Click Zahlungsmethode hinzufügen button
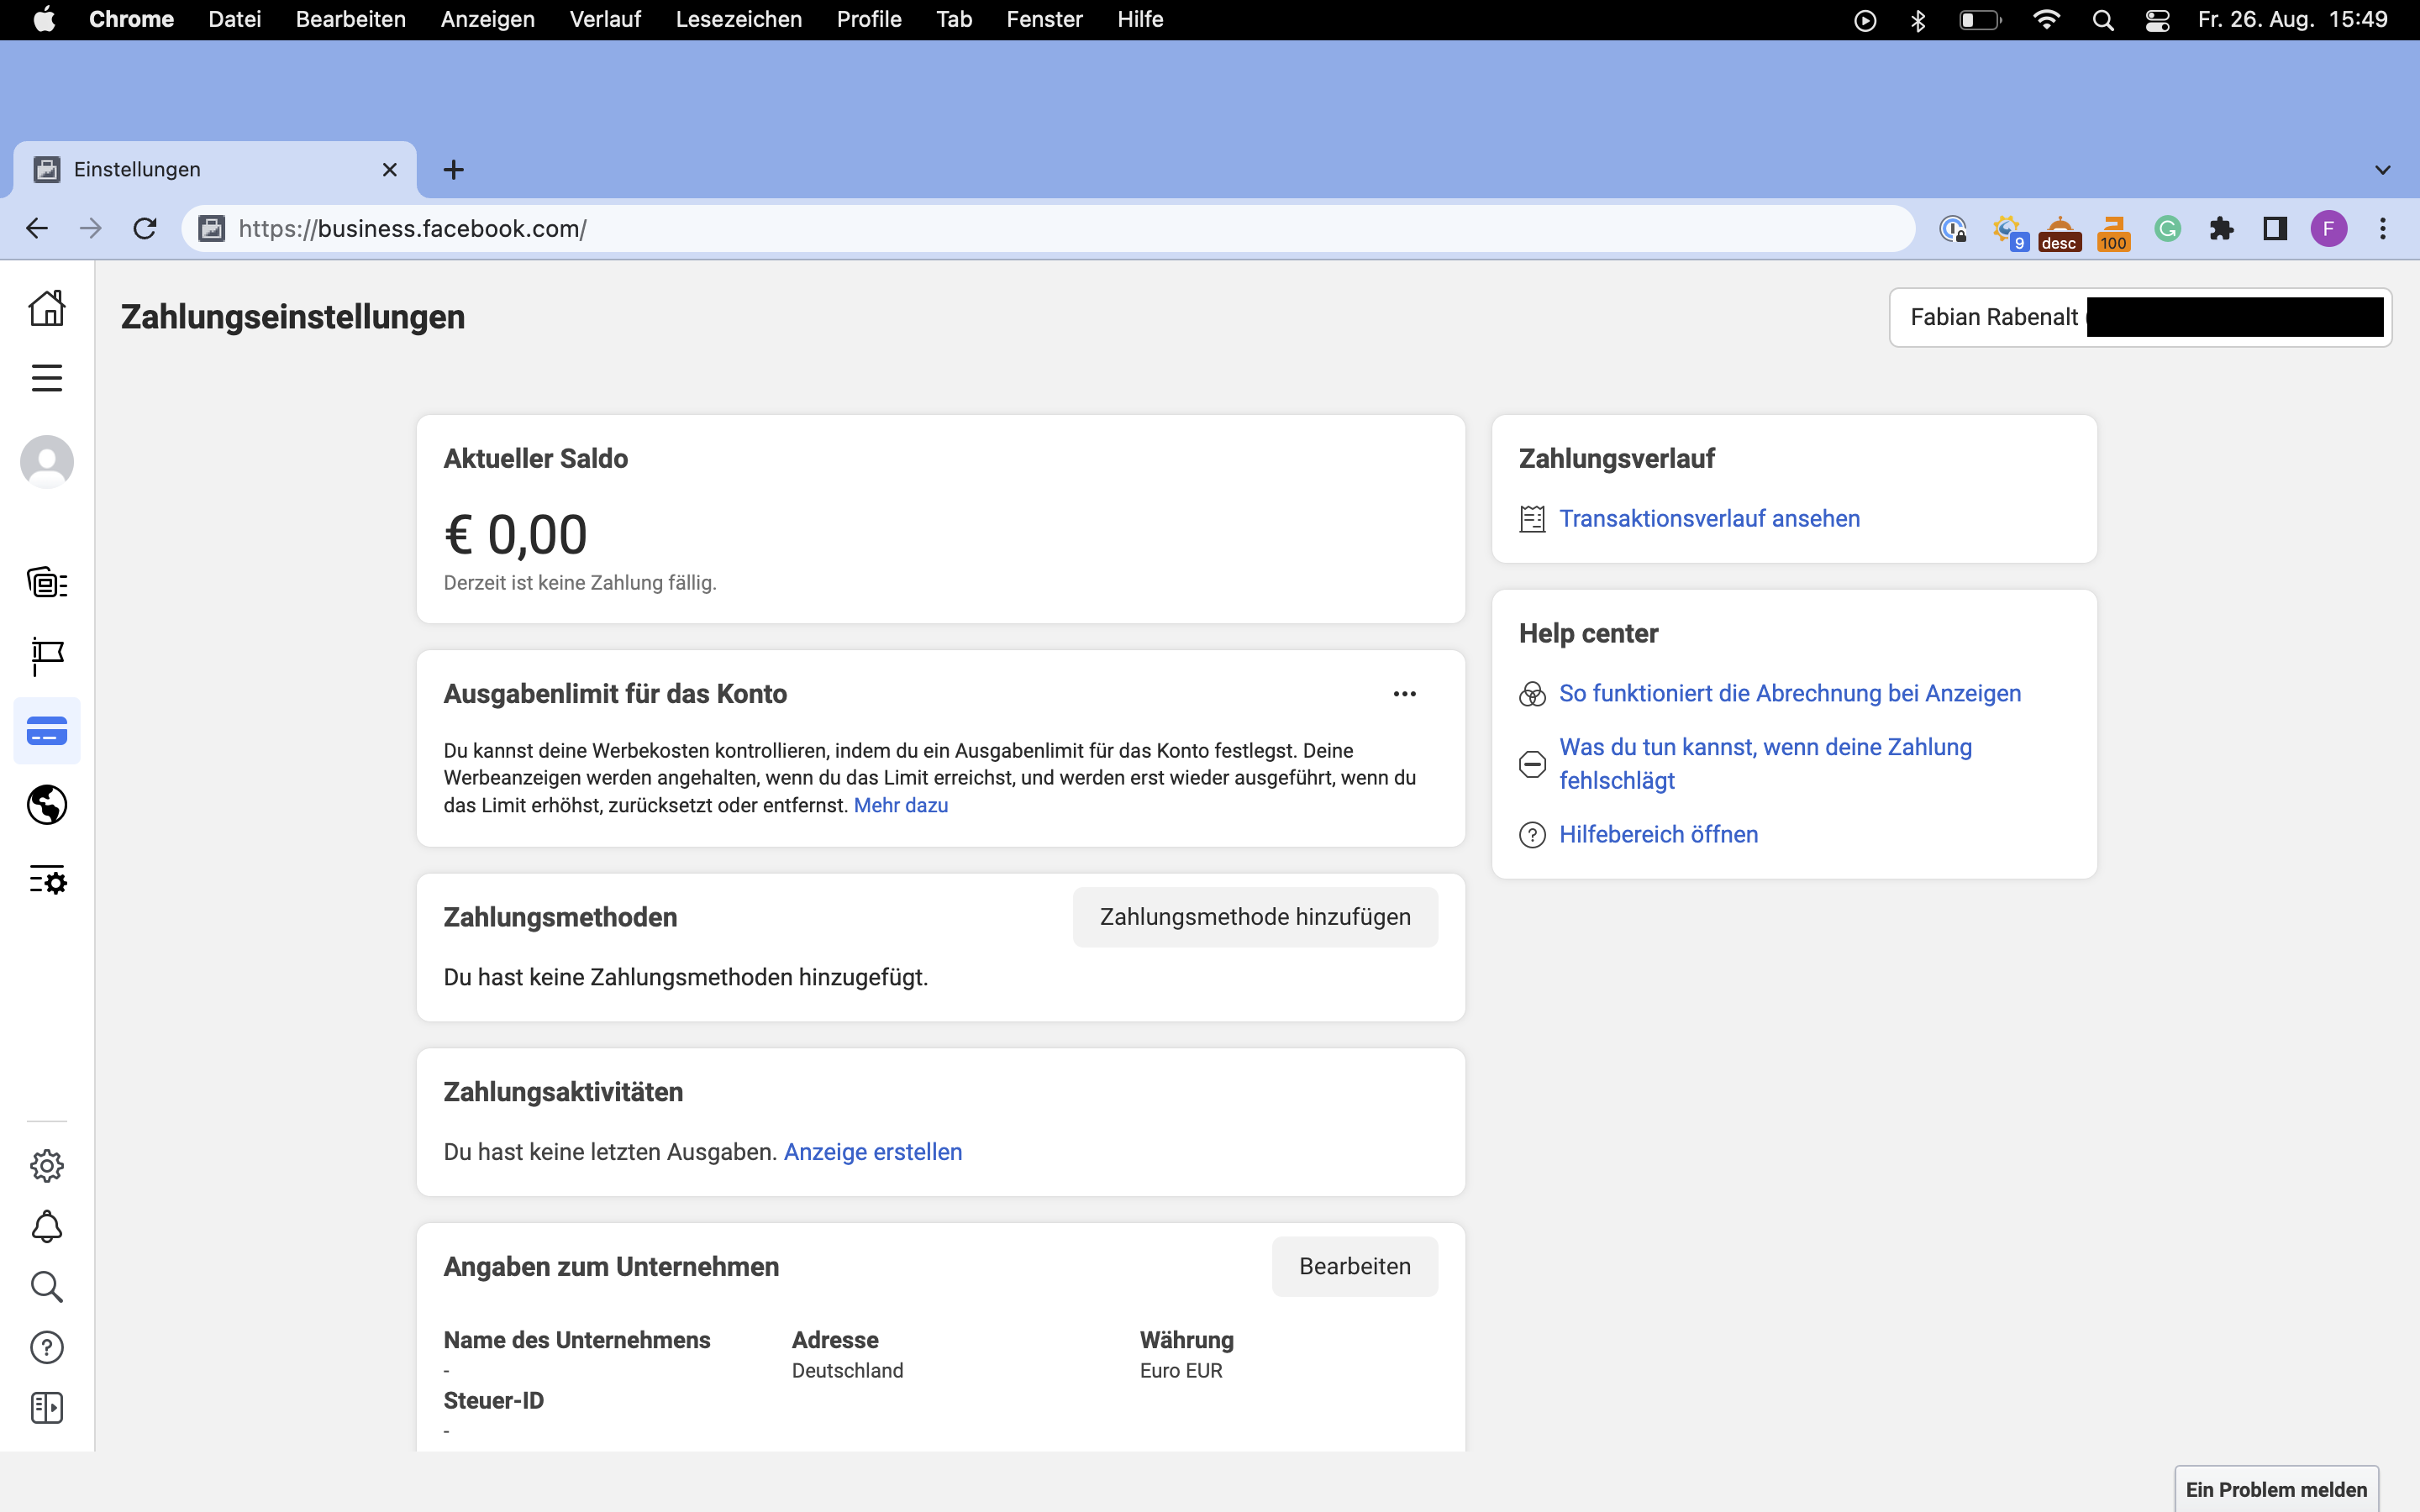 (x=1255, y=917)
